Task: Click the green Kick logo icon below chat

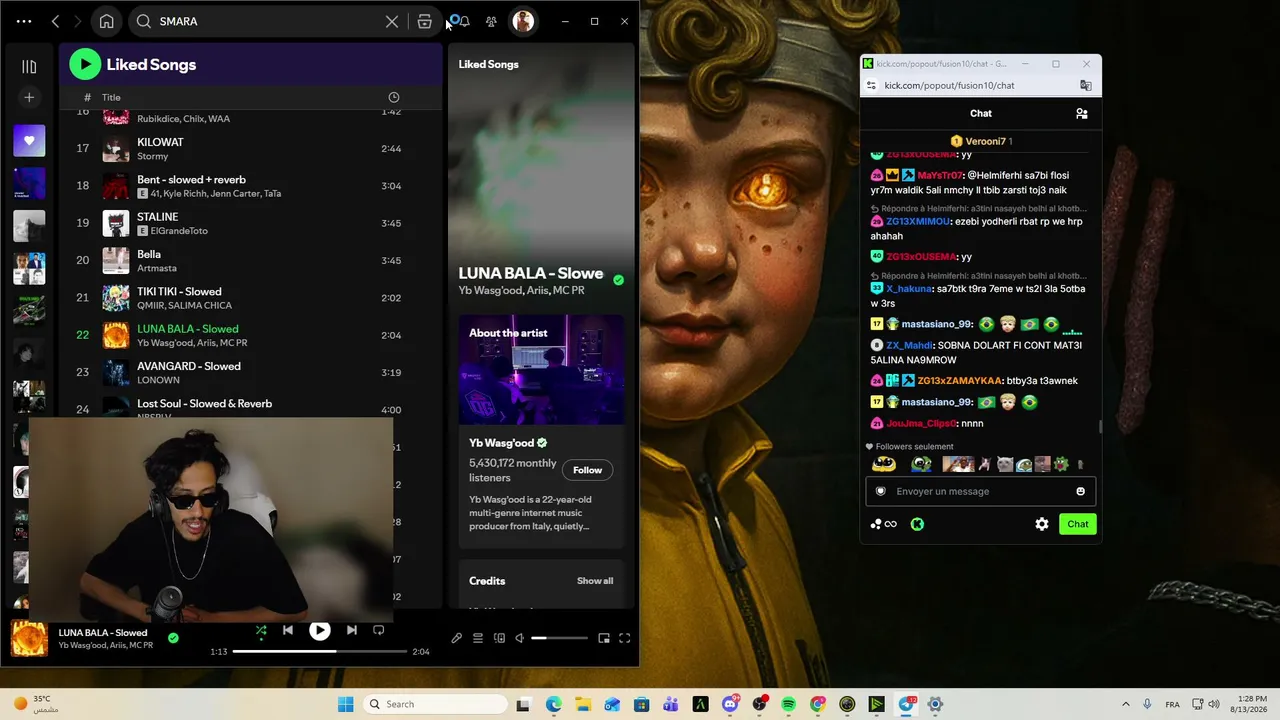Action: click(x=917, y=524)
